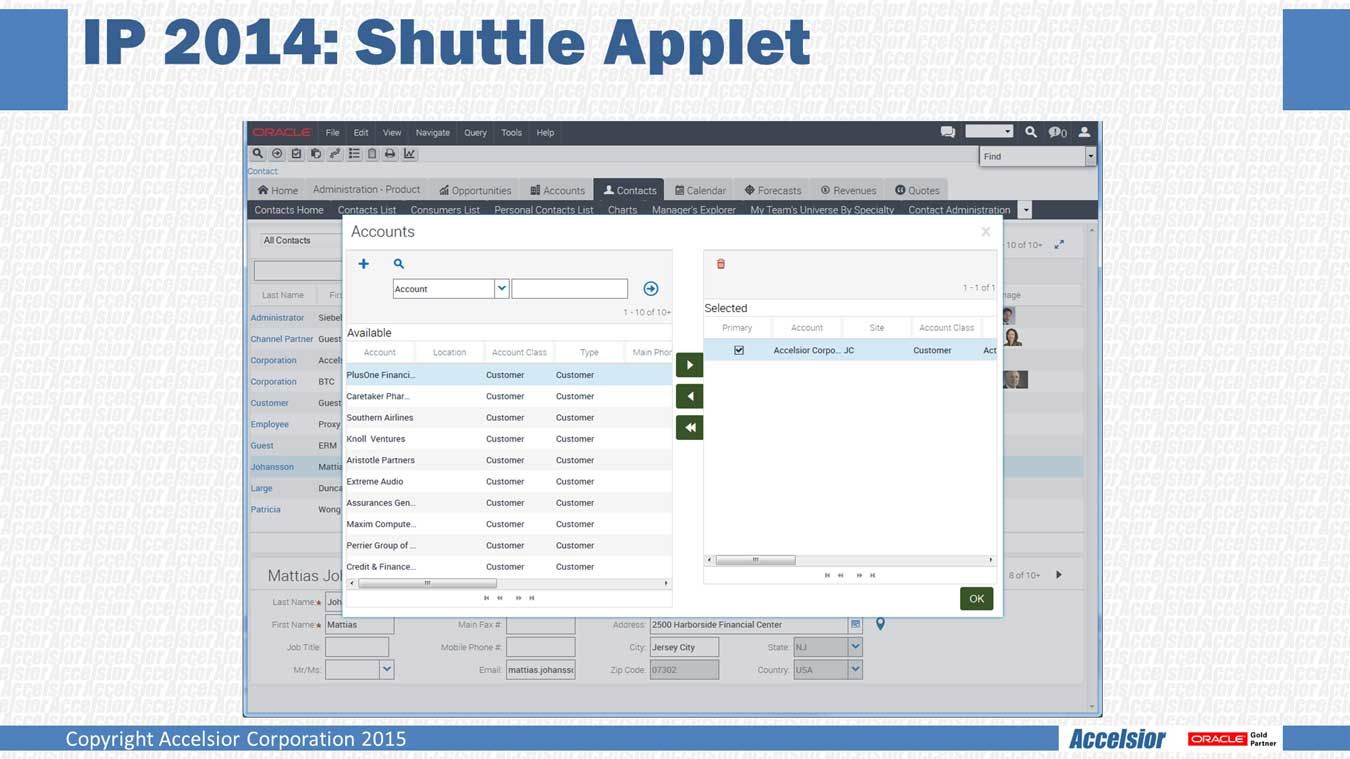
Task: Open the Query menu
Action: 475,132
